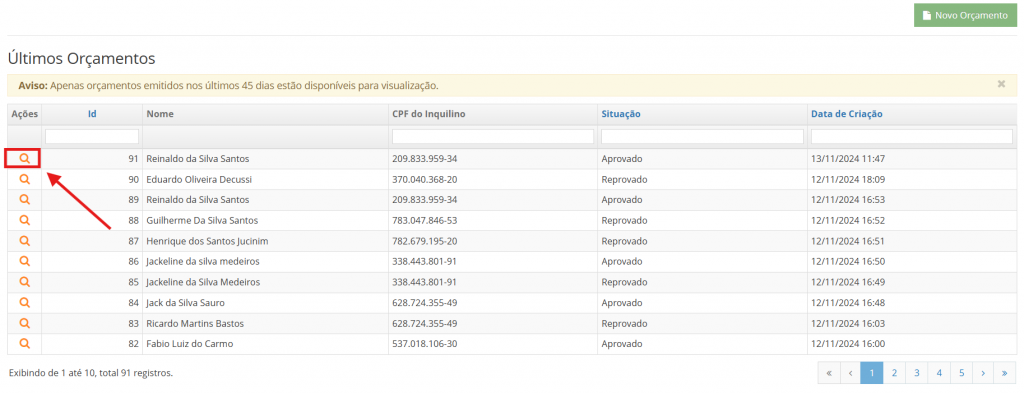Screen dimensions: 1024x393
Task: Click name Eduardo Oliveira Decussi
Action: [199, 179]
